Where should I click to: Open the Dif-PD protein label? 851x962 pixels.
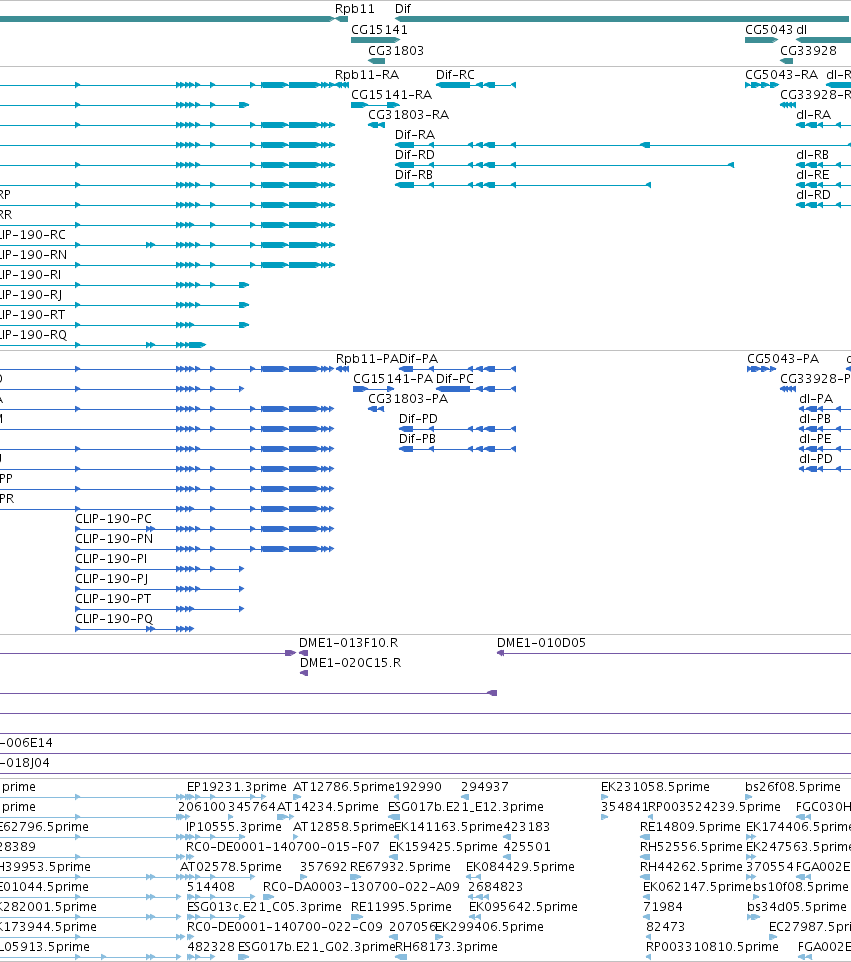[x=418, y=418]
